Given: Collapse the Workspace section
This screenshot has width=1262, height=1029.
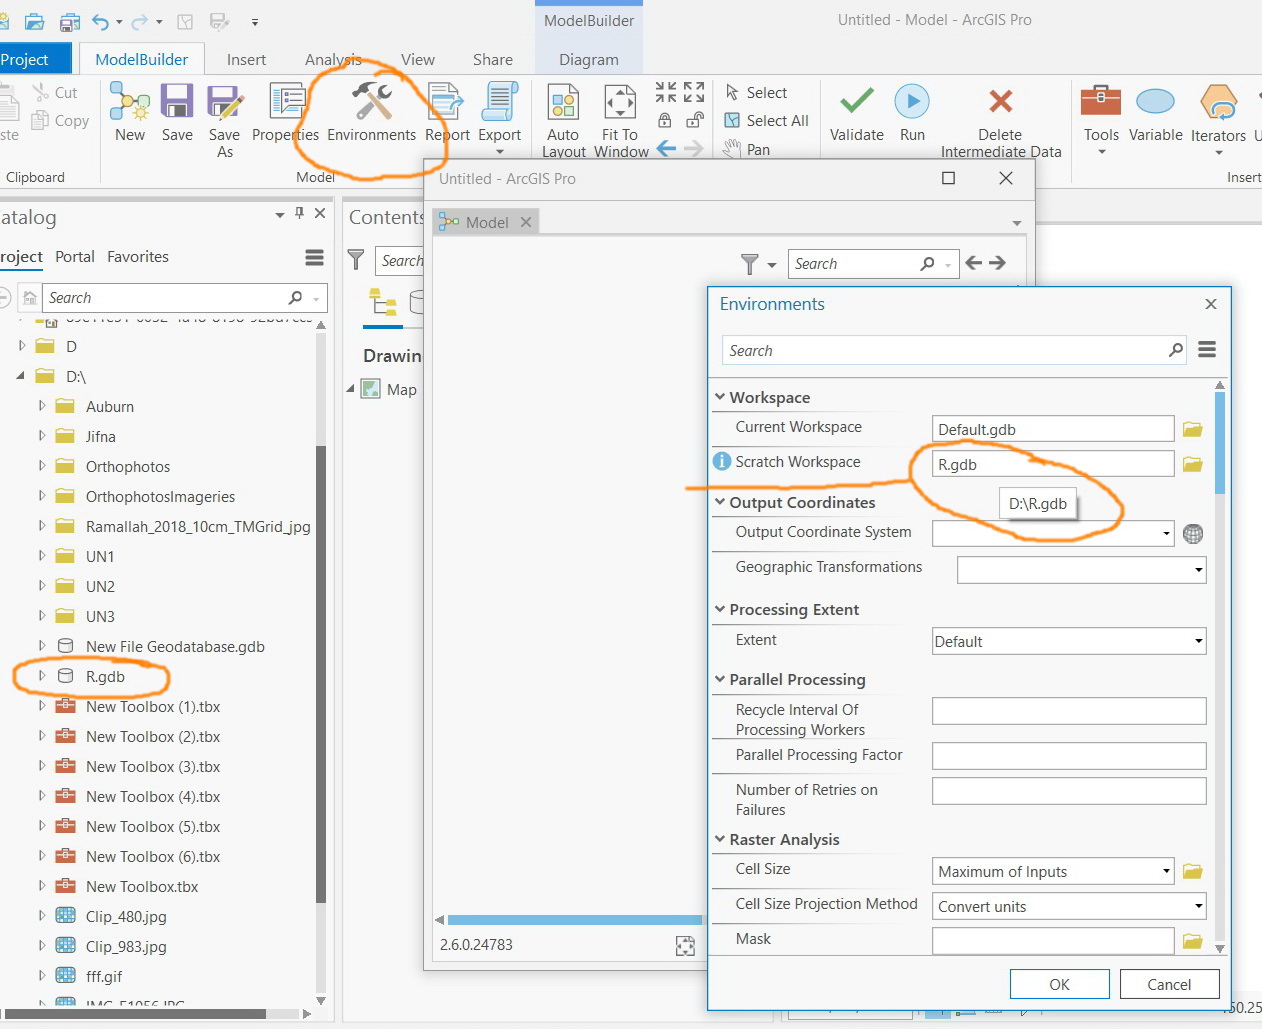Looking at the screenshot, I should click(720, 397).
